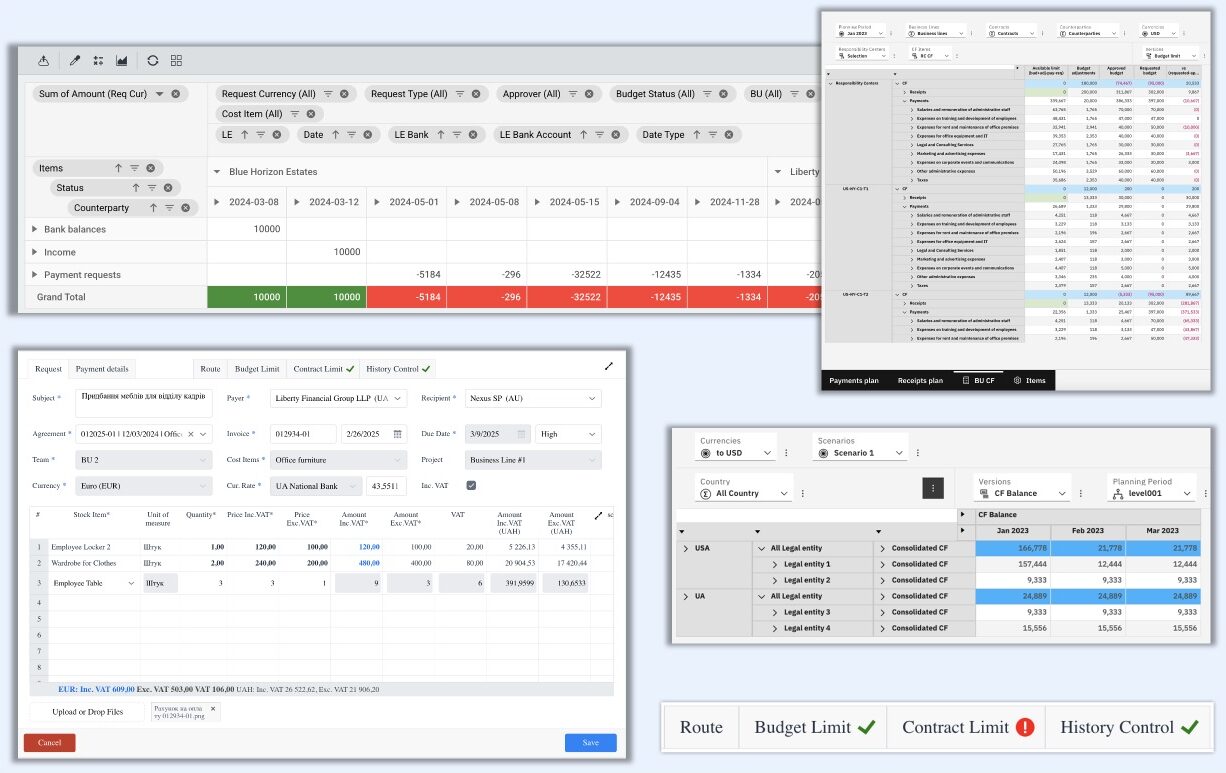This screenshot has height=773, width=1226.
Task: Open filter on the Date Type chip
Action: [x=715, y=135]
